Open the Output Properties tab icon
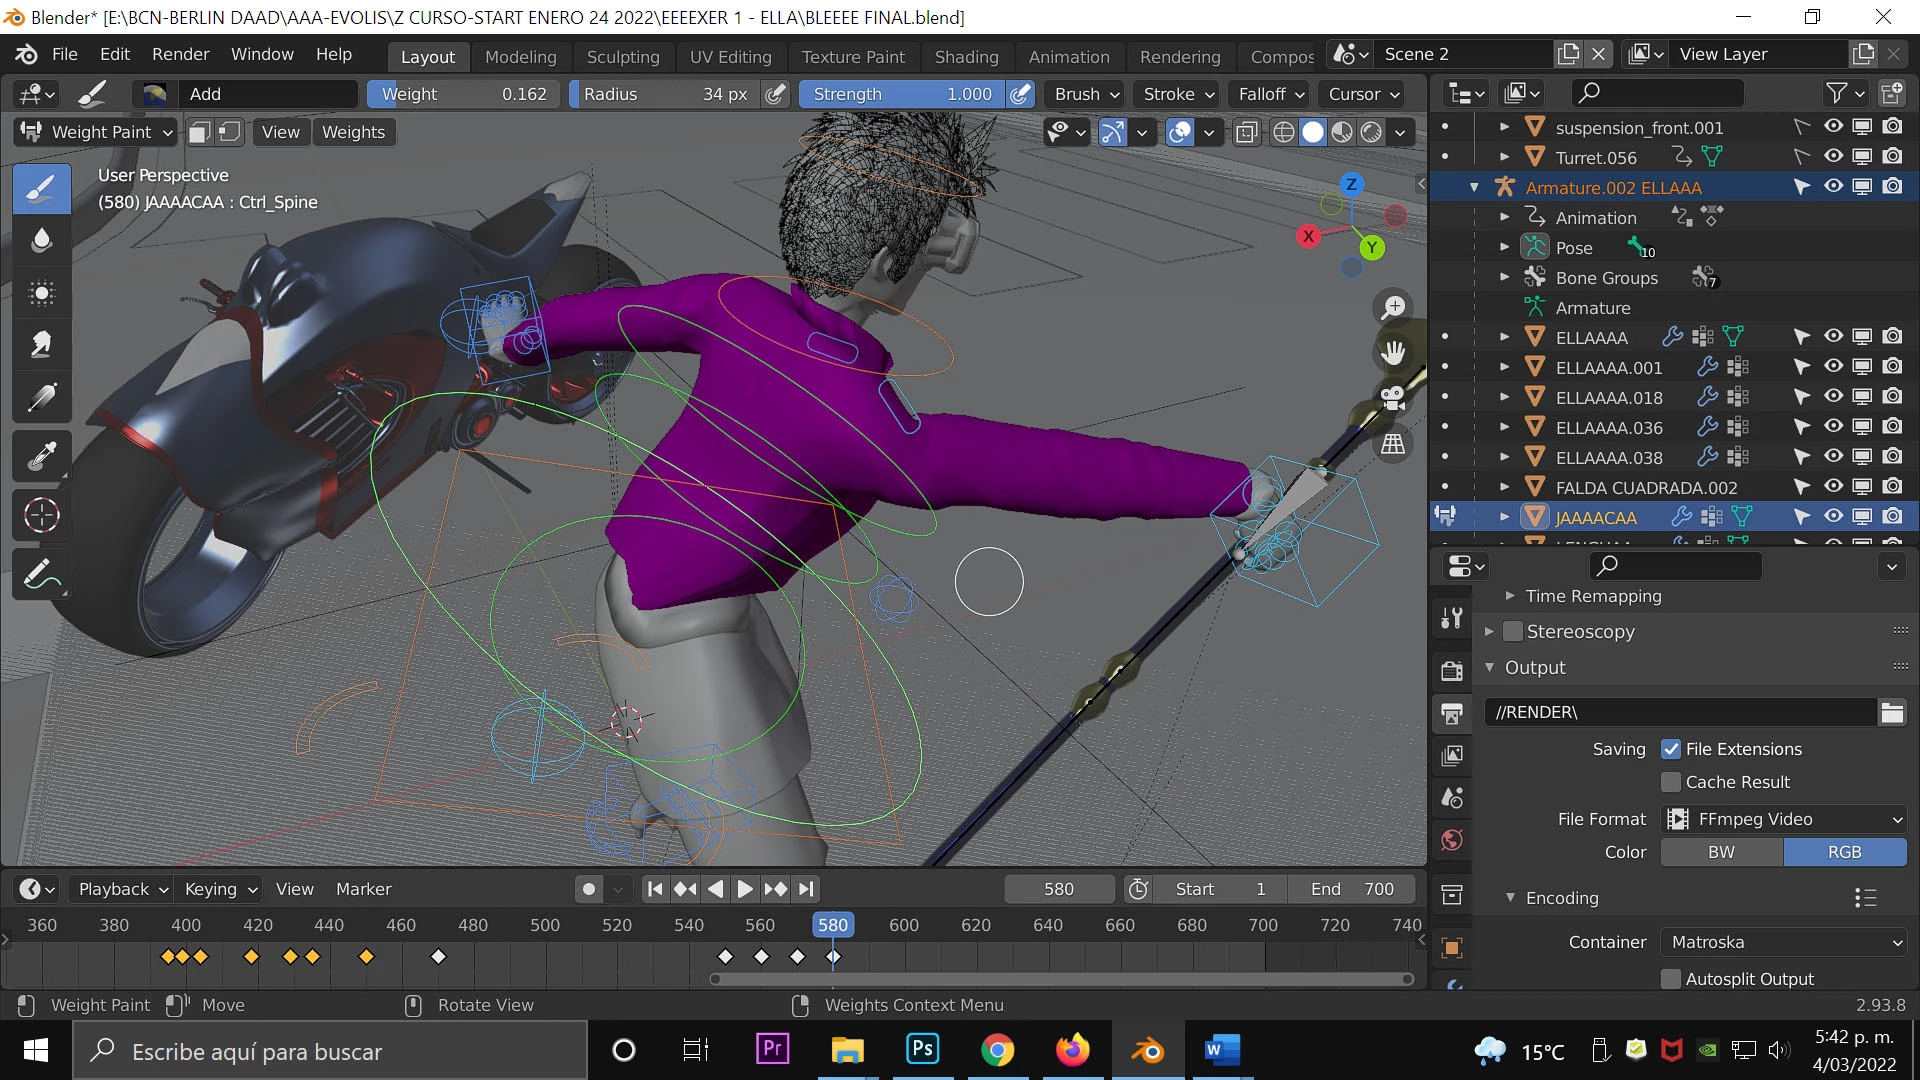Screen dimensions: 1920x1080 (x=1452, y=713)
